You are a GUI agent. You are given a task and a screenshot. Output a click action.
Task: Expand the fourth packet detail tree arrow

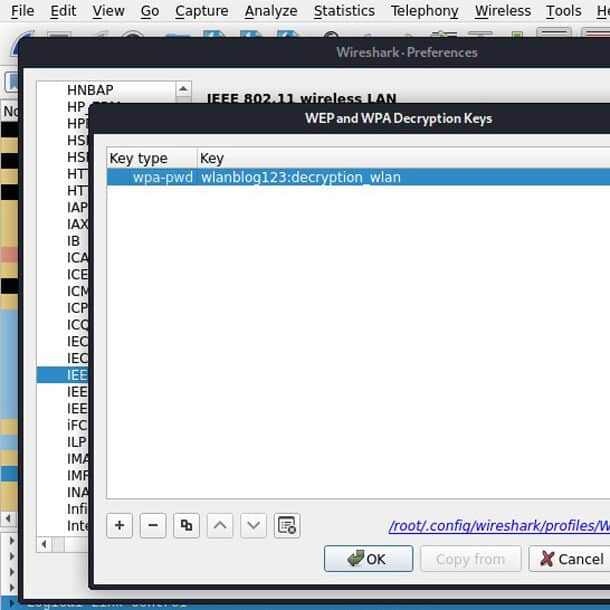[x=12, y=587]
